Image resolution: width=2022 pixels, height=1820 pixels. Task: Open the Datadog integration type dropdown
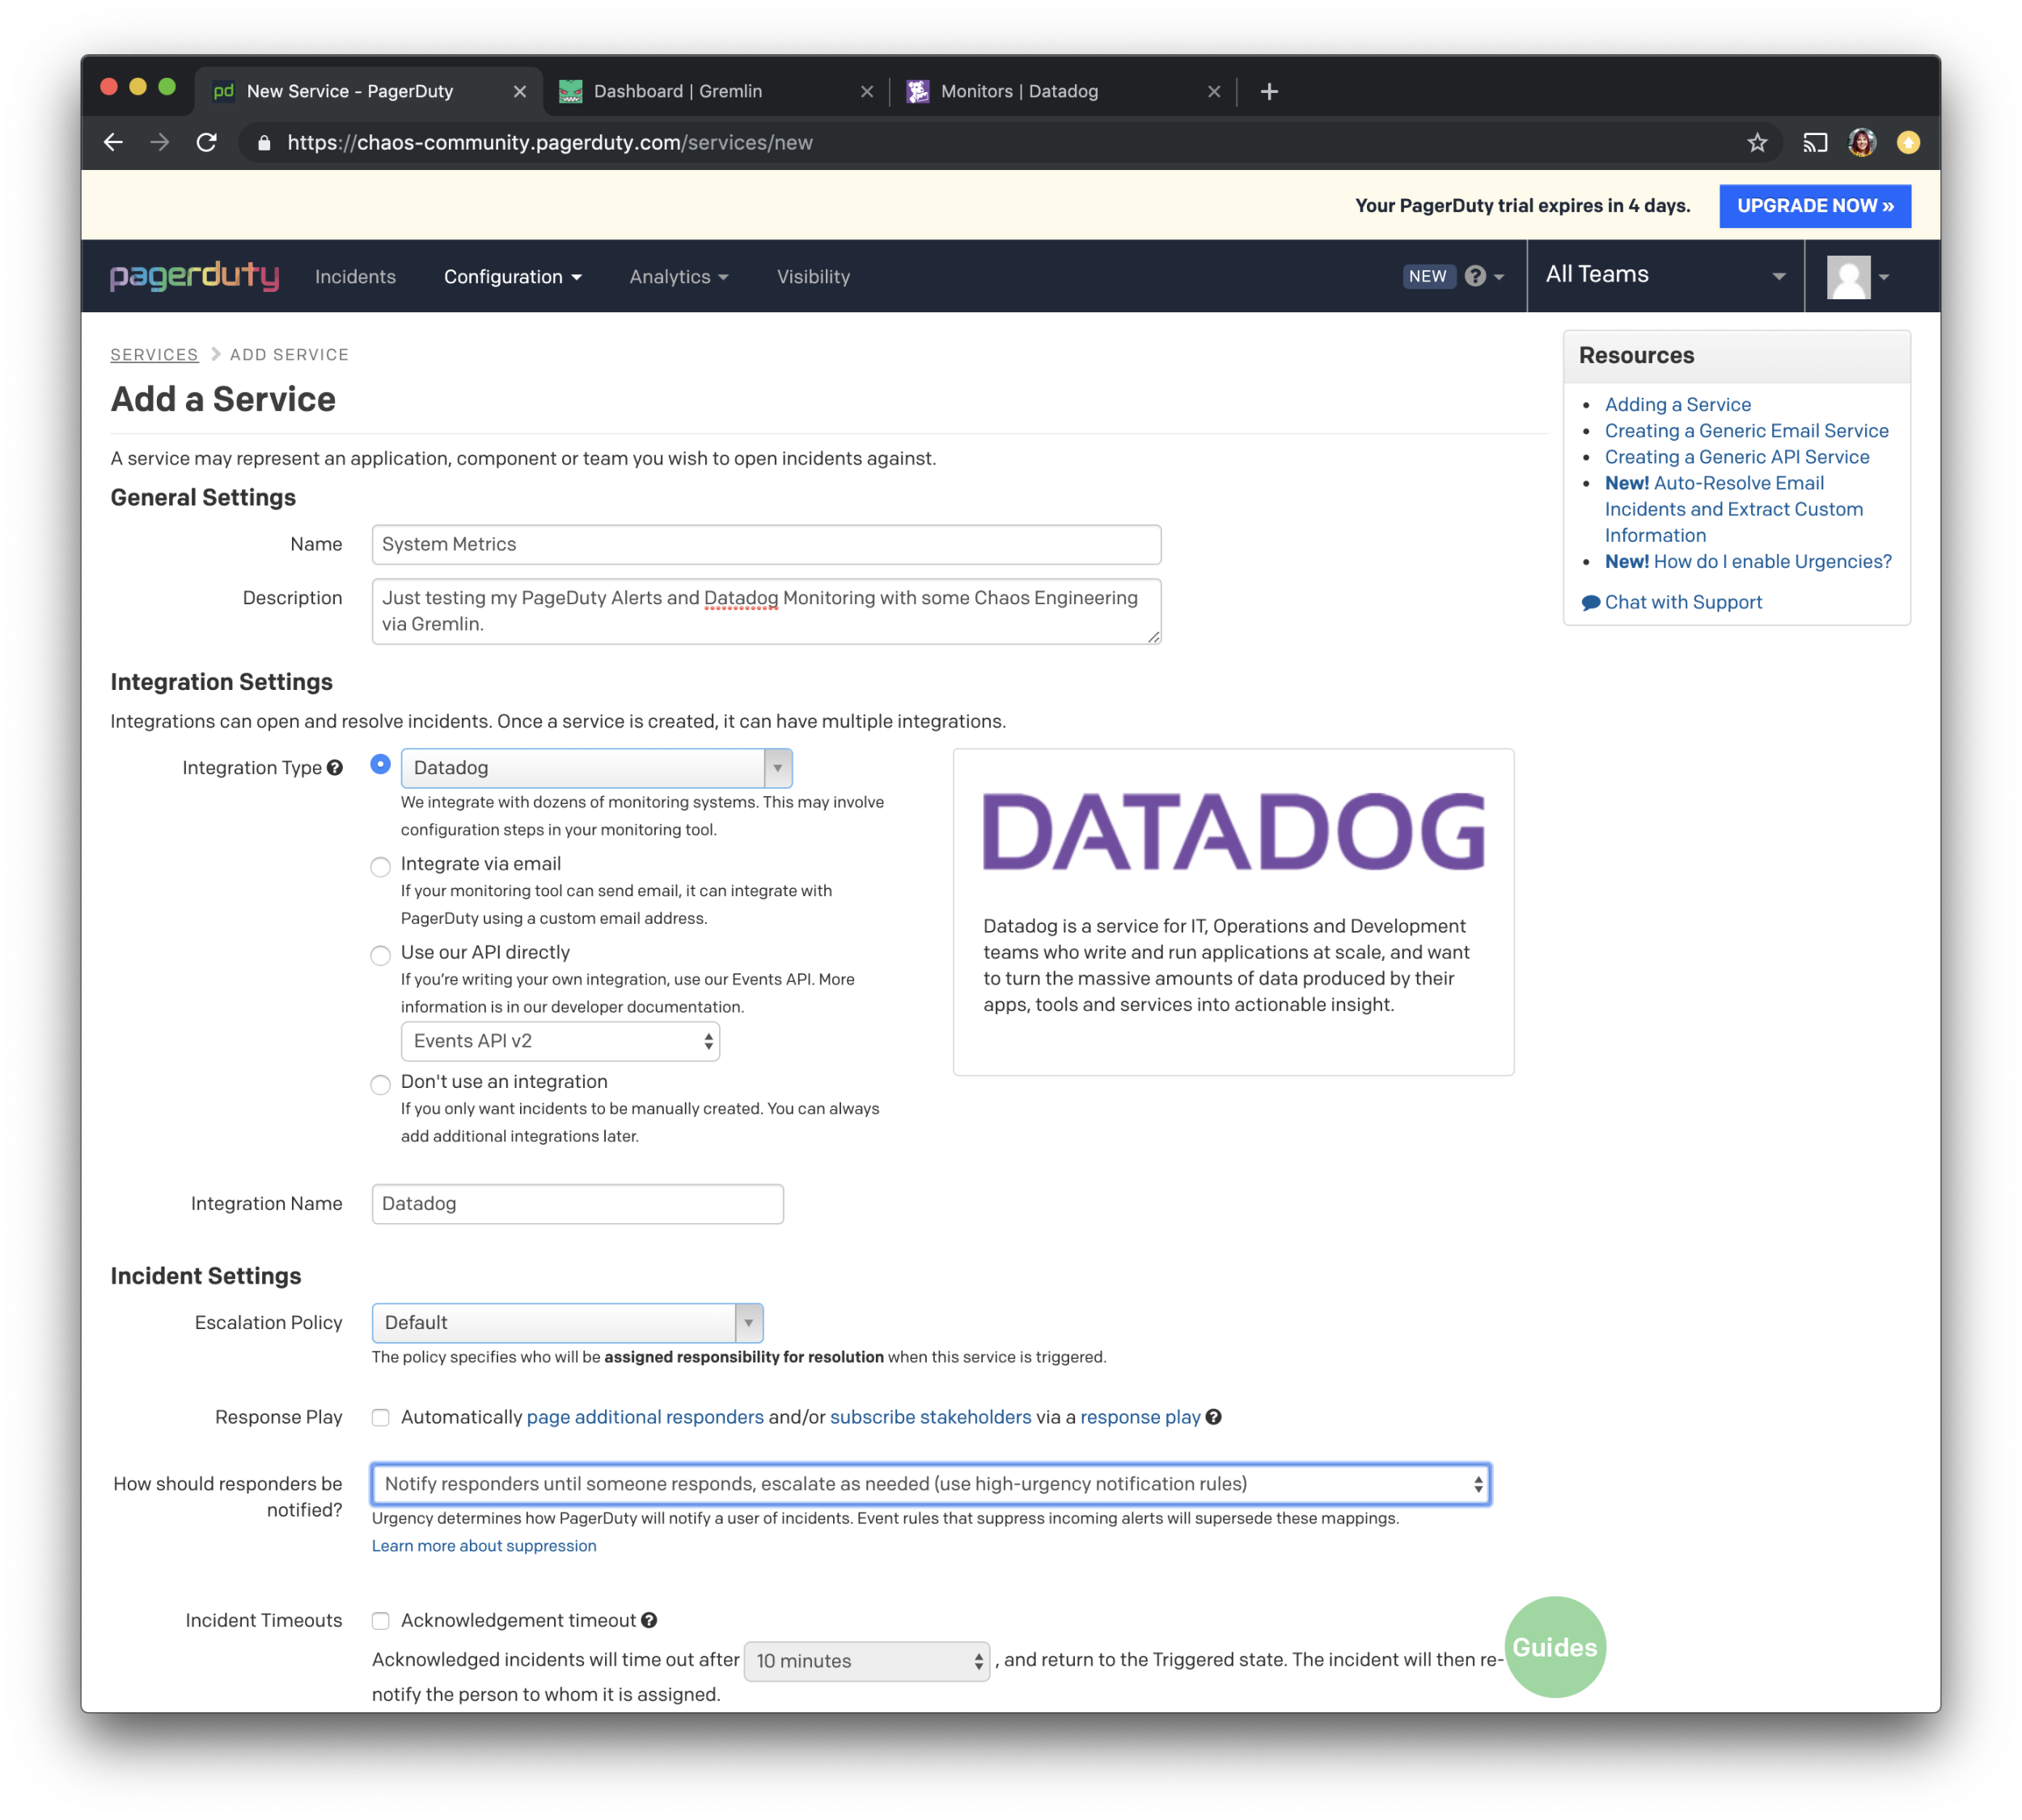coord(596,768)
